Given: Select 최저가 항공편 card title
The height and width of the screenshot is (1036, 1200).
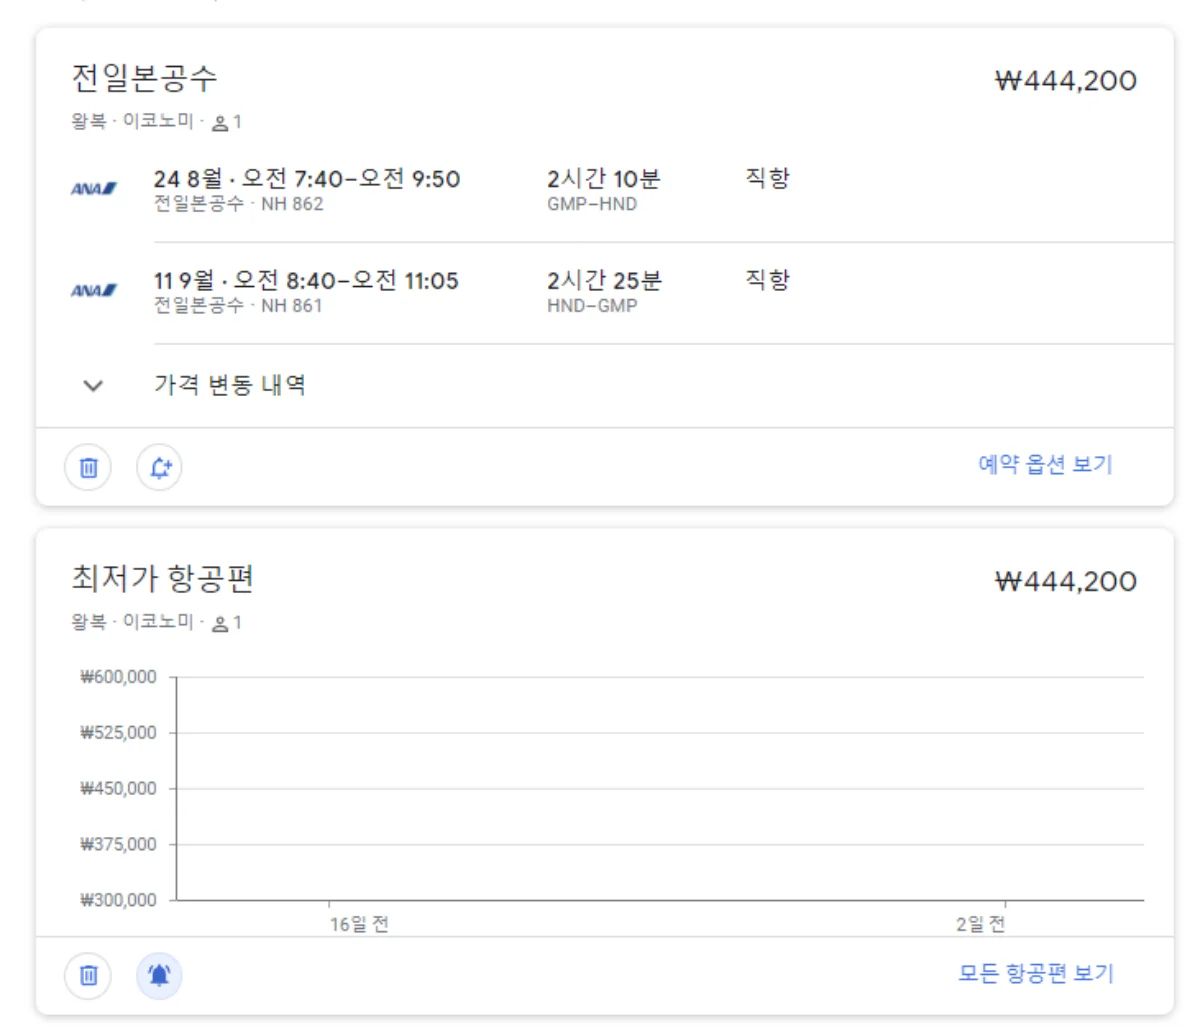Looking at the screenshot, I should pyautogui.click(x=162, y=579).
